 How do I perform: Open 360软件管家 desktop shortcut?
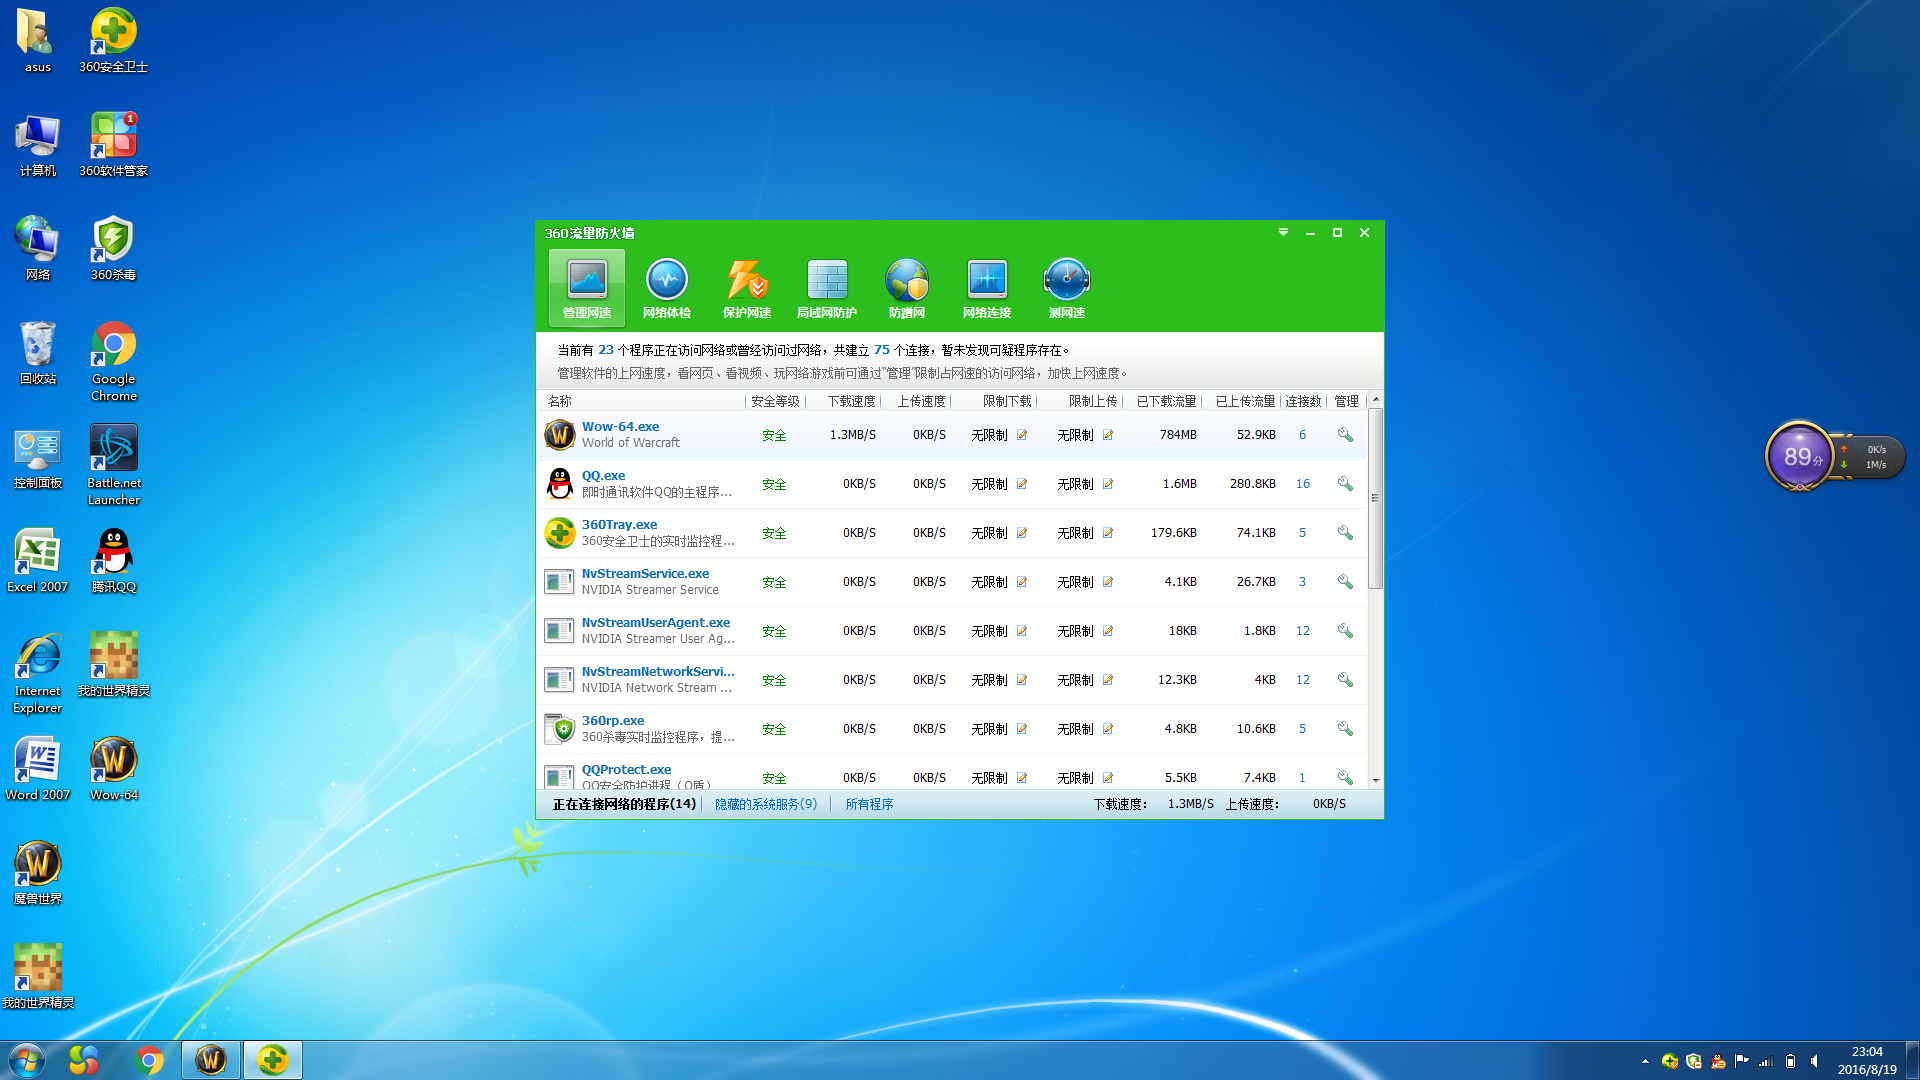pyautogui.click(x=114, y=145)
